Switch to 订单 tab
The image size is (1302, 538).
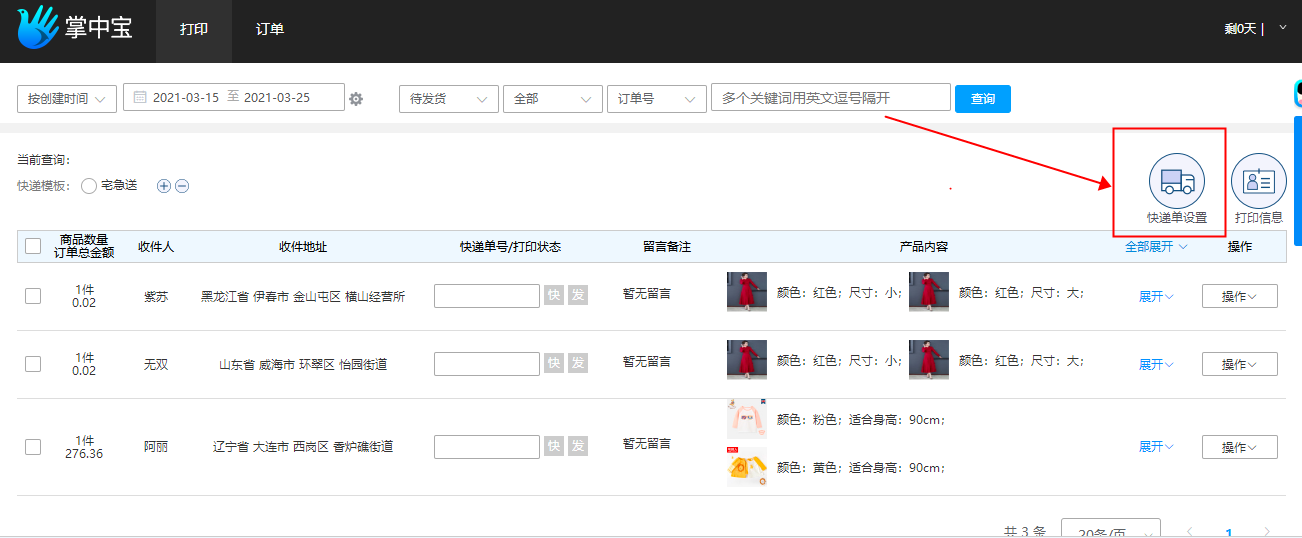pos(270,29)
